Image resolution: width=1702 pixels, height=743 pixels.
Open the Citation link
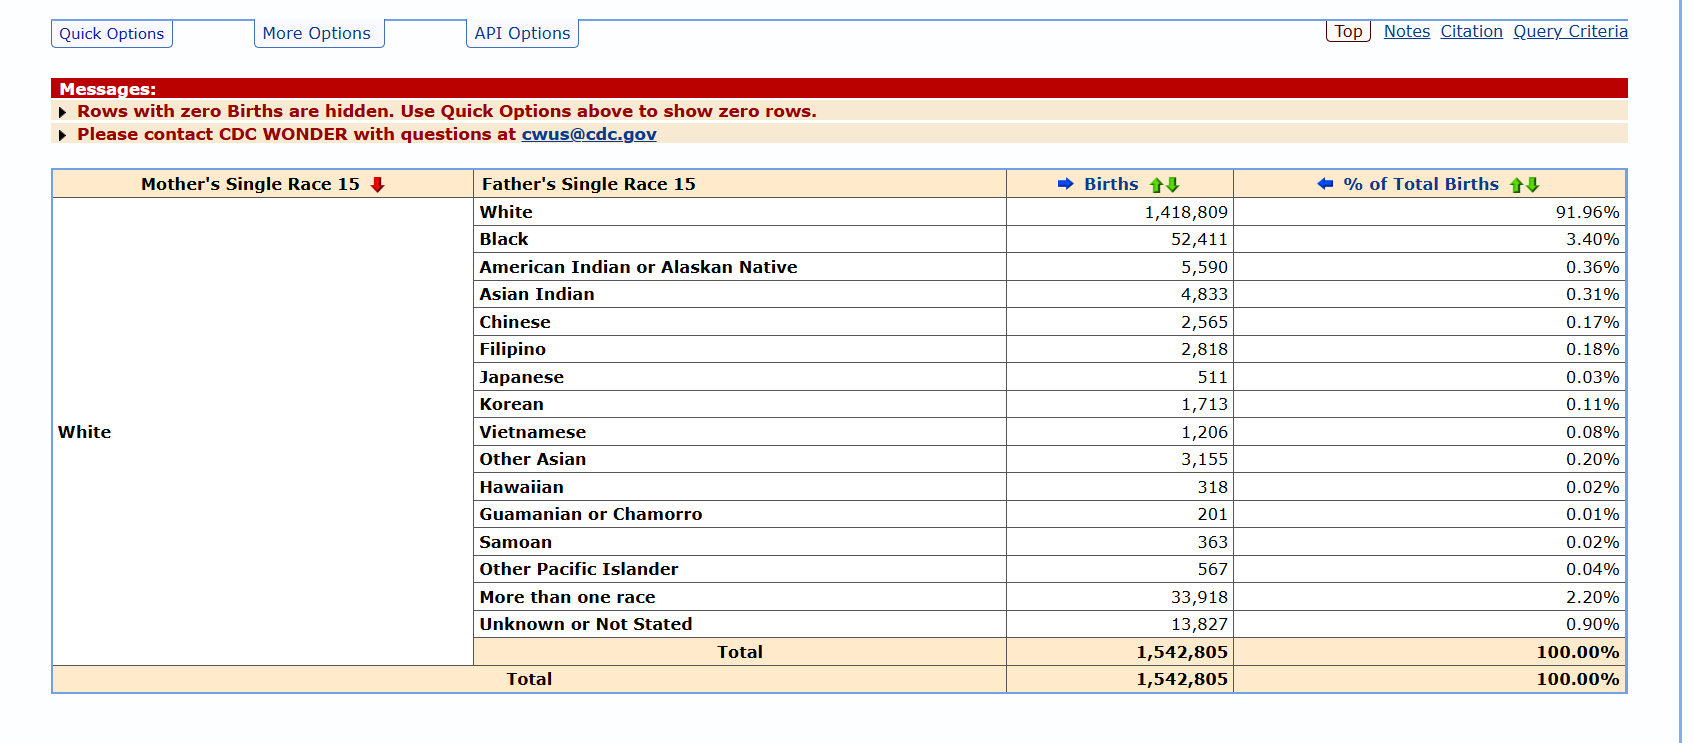click(x=1471, y=31)
